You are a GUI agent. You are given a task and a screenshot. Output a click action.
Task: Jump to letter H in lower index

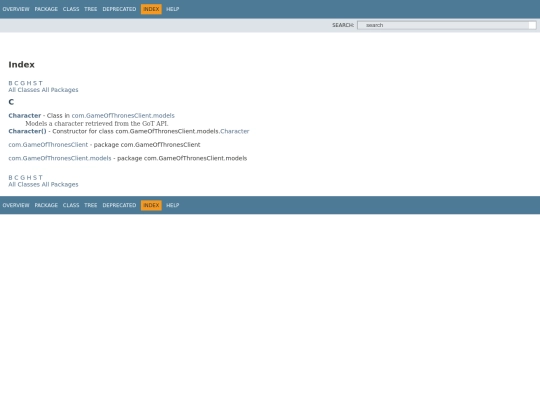pos(29,178)
